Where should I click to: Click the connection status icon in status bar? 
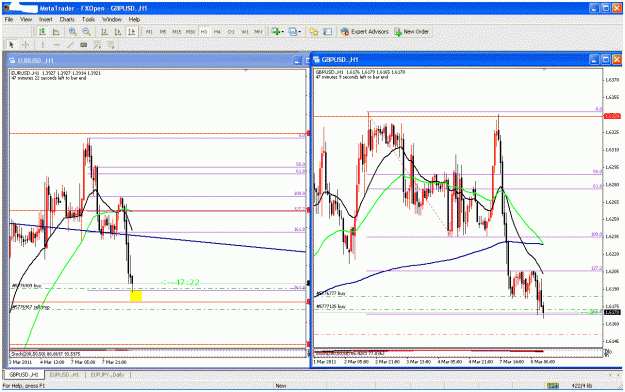coord(552,386)
